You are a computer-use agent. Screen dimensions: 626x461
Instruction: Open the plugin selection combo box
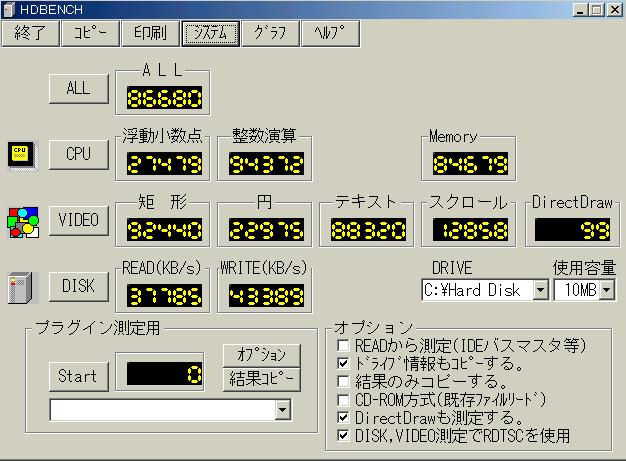[x=282, y=410]
